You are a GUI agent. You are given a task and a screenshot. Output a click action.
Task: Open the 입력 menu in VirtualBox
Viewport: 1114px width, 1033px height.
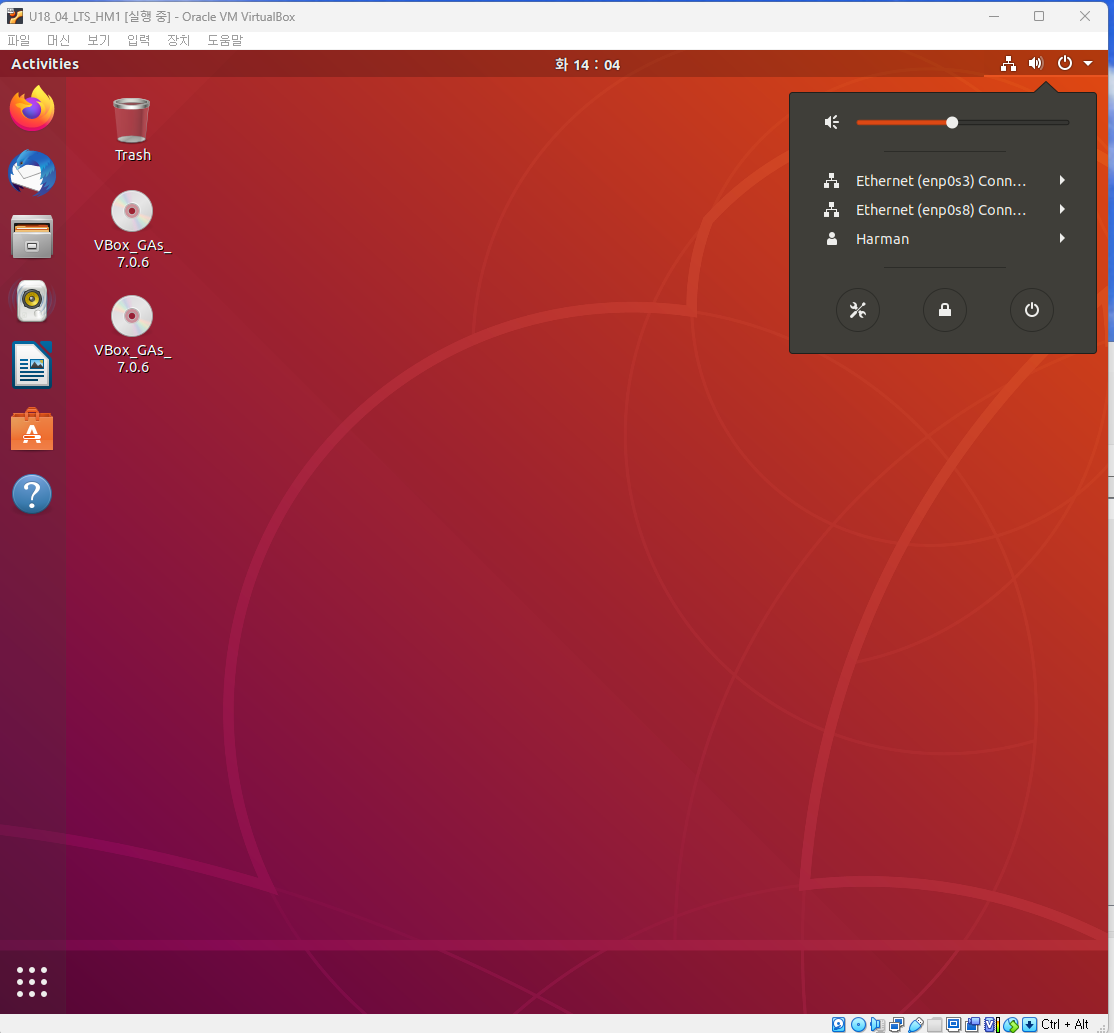point(139,40)
